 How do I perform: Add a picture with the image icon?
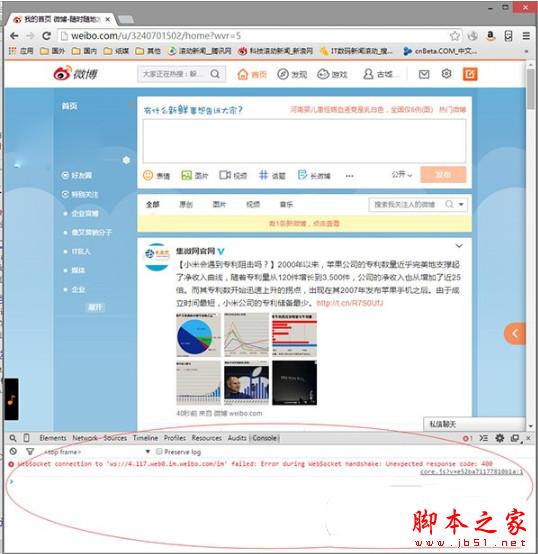click(x=186, y=175)
